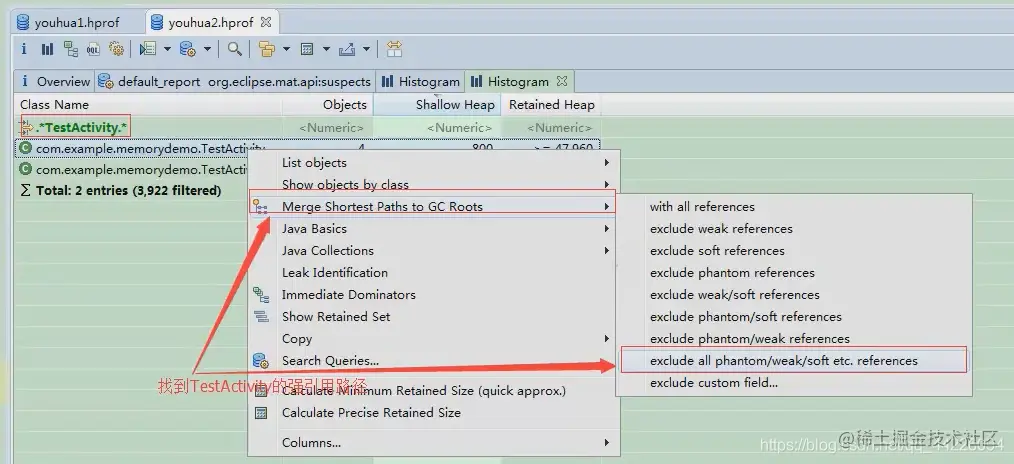Close the active Histogram tab
Image resolution: width=1014 pixels, height=464 pixels.
(562, 81)
